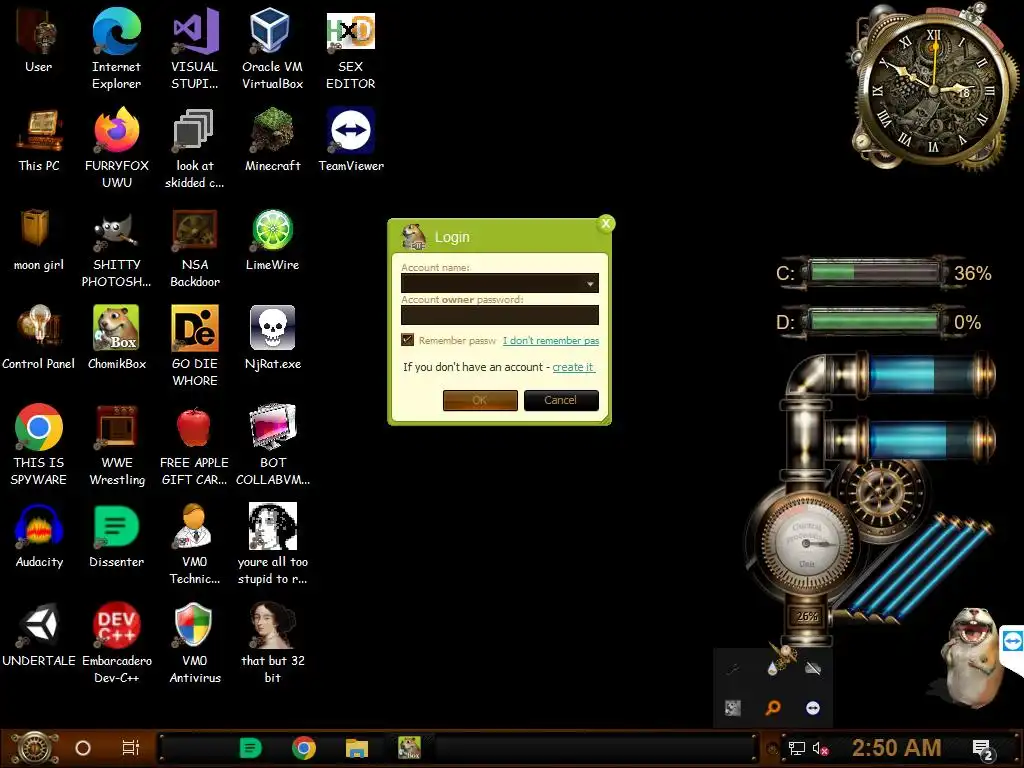Select the SEX EDITOR HxD icon
This screenshot has height=768, width=1024.
click(351, 49)
